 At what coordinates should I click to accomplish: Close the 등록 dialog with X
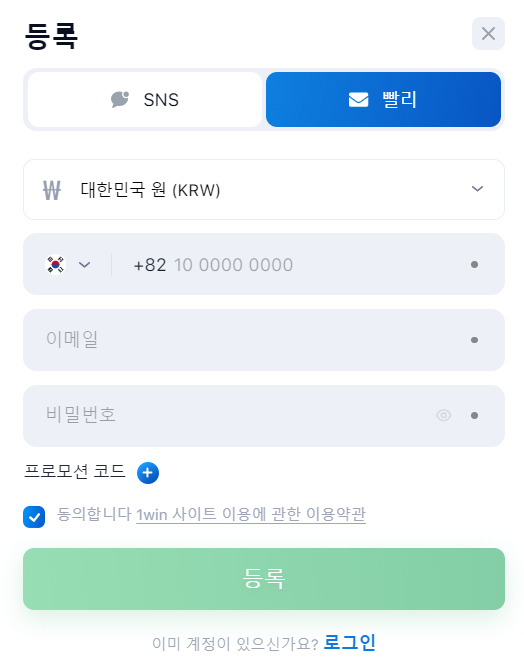[x=488, y=33]
